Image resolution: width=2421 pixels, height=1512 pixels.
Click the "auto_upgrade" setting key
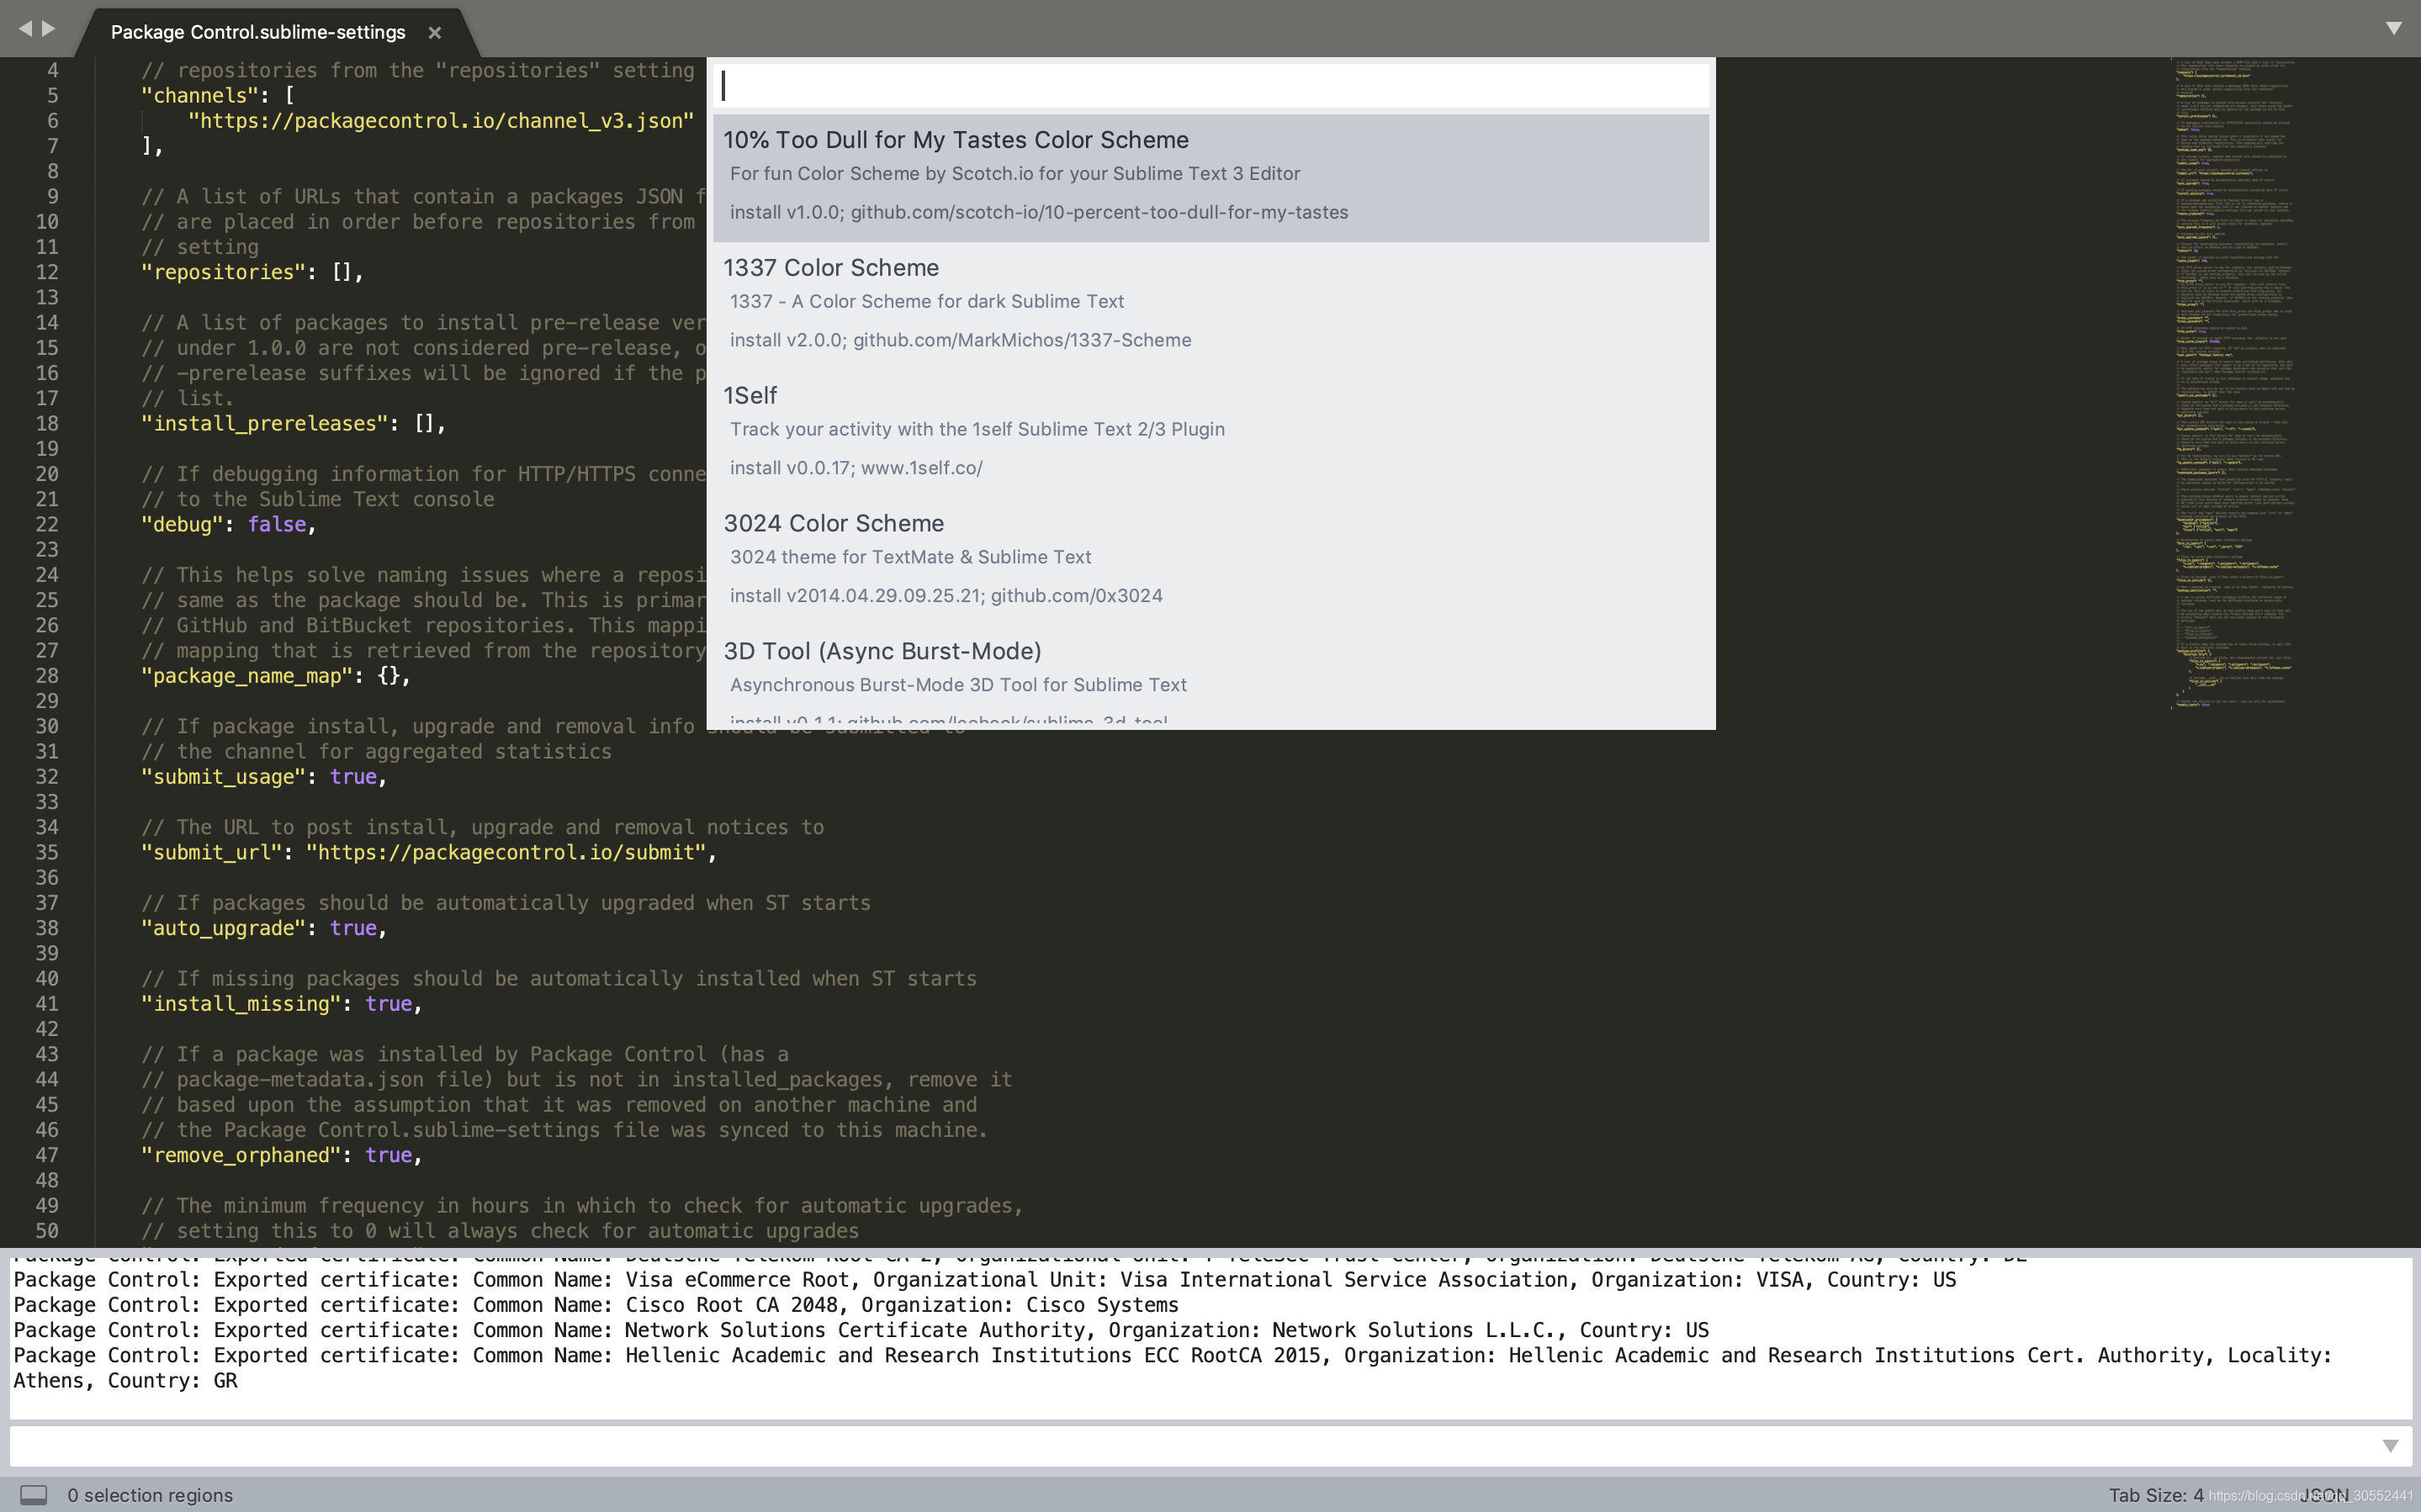(223, 928)
